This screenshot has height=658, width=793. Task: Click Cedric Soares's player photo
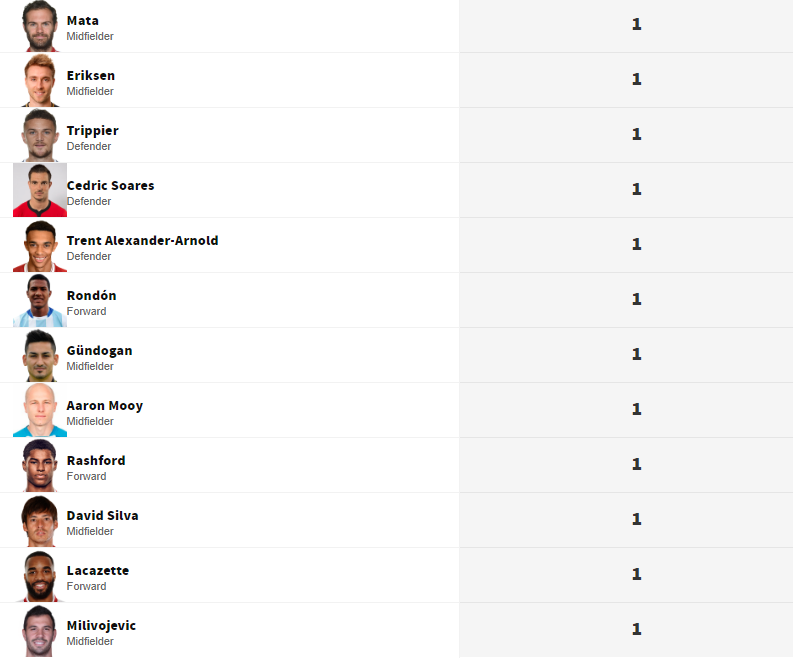(40, 191)
